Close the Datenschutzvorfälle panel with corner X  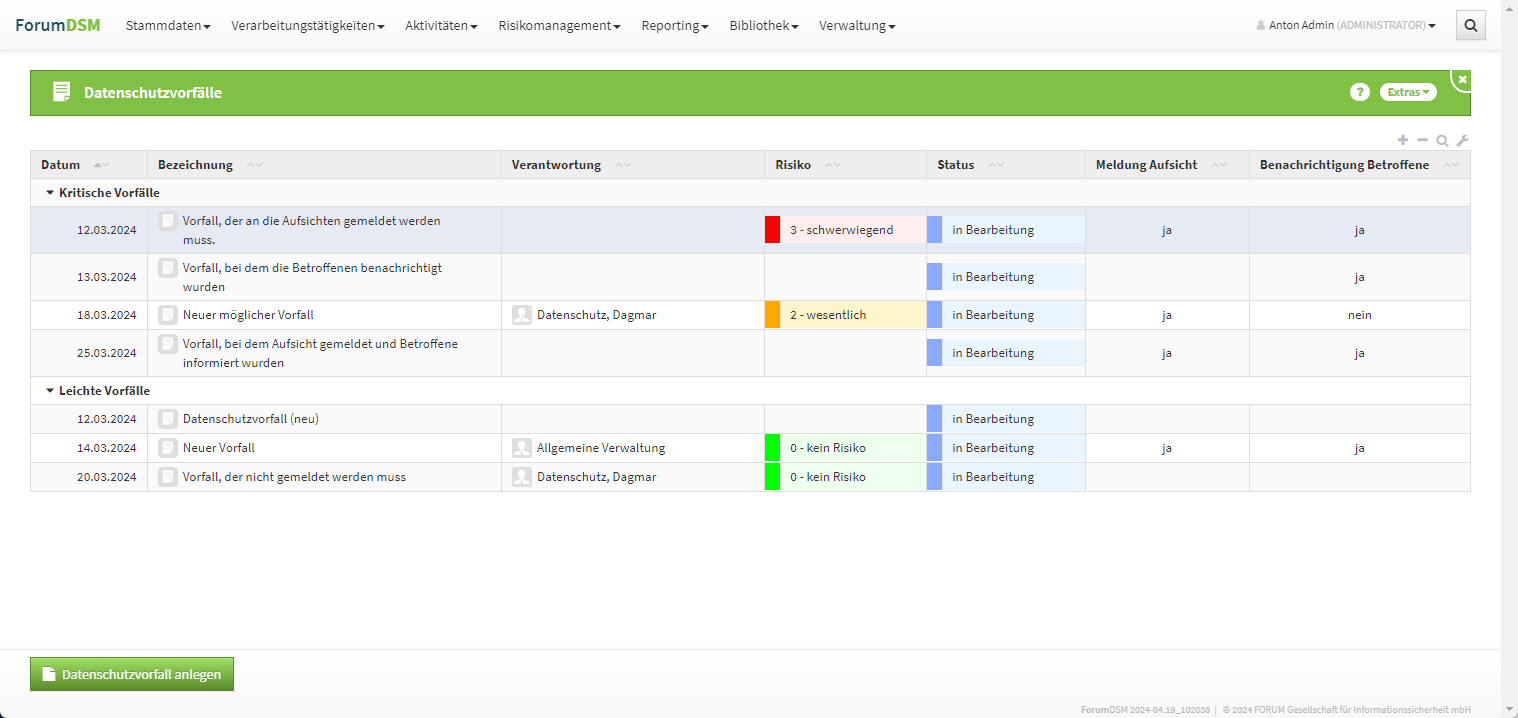coord(1462,79)
